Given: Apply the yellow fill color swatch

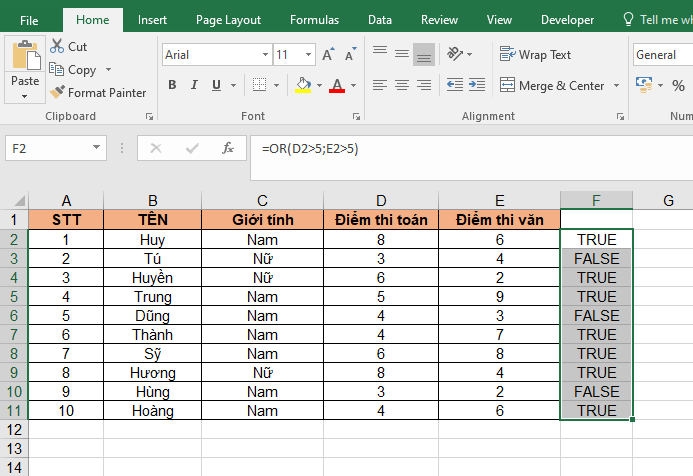Looking at the screenshot, I should pos(303,86).
